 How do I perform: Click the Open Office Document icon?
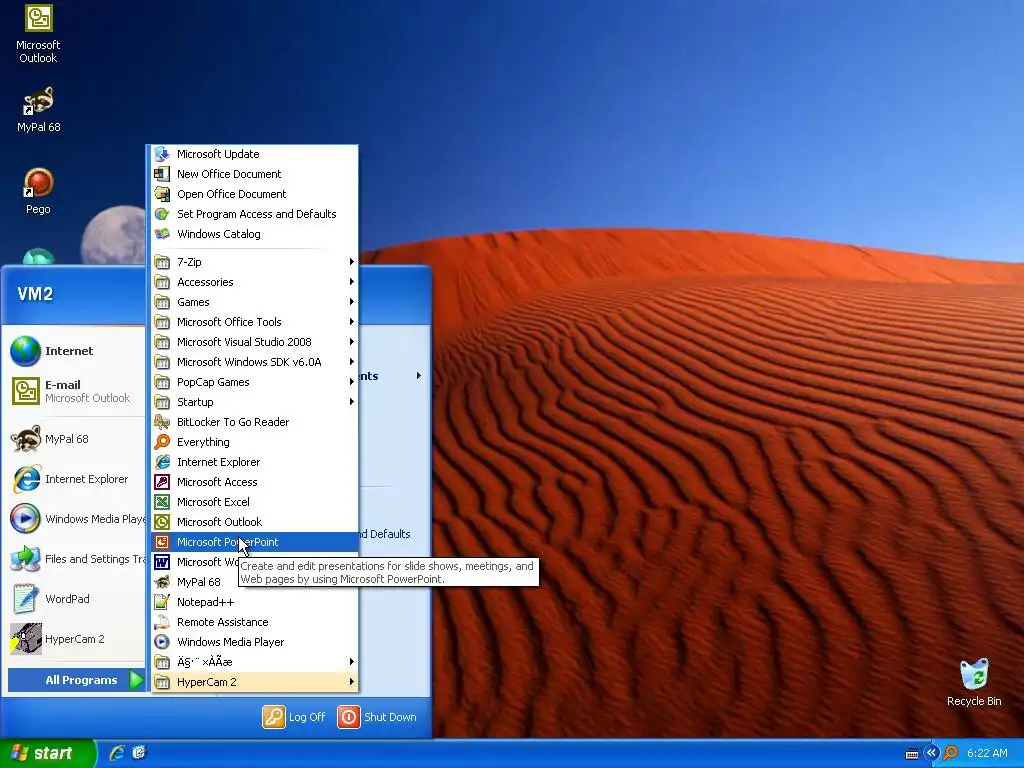[162, 194]
